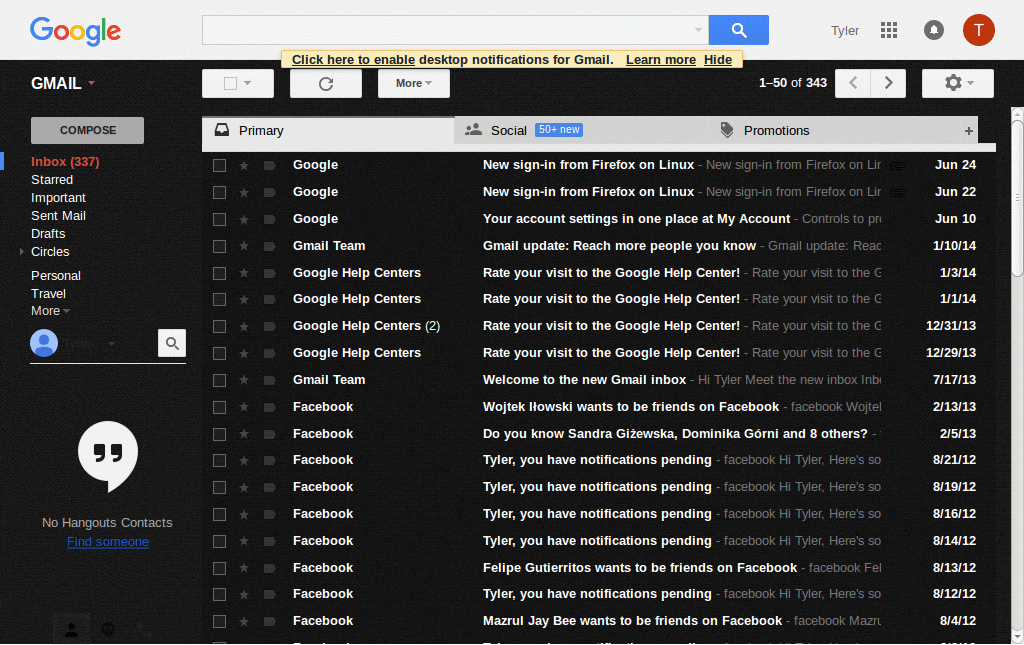Expand More labels in the sidebar
Screen dimensions: 1024x645
pos(50,311)
